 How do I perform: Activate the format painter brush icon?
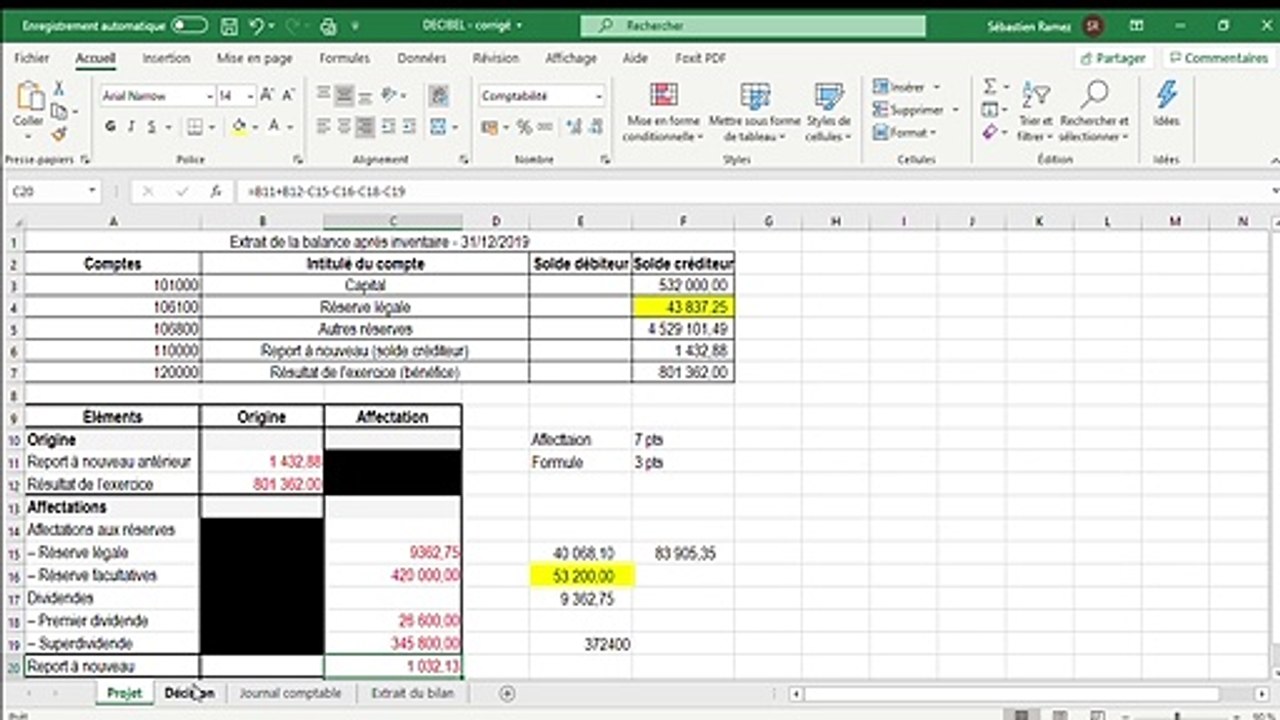click(x=60, y=133)
